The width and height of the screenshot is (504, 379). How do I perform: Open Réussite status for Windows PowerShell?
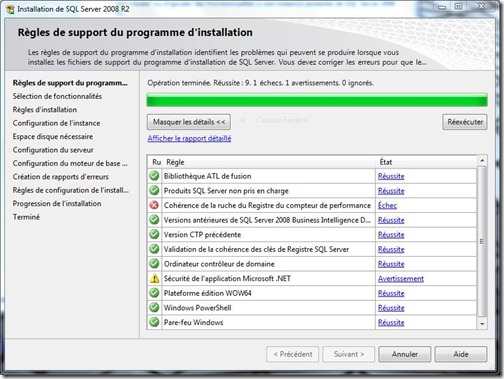click(391, 308)
